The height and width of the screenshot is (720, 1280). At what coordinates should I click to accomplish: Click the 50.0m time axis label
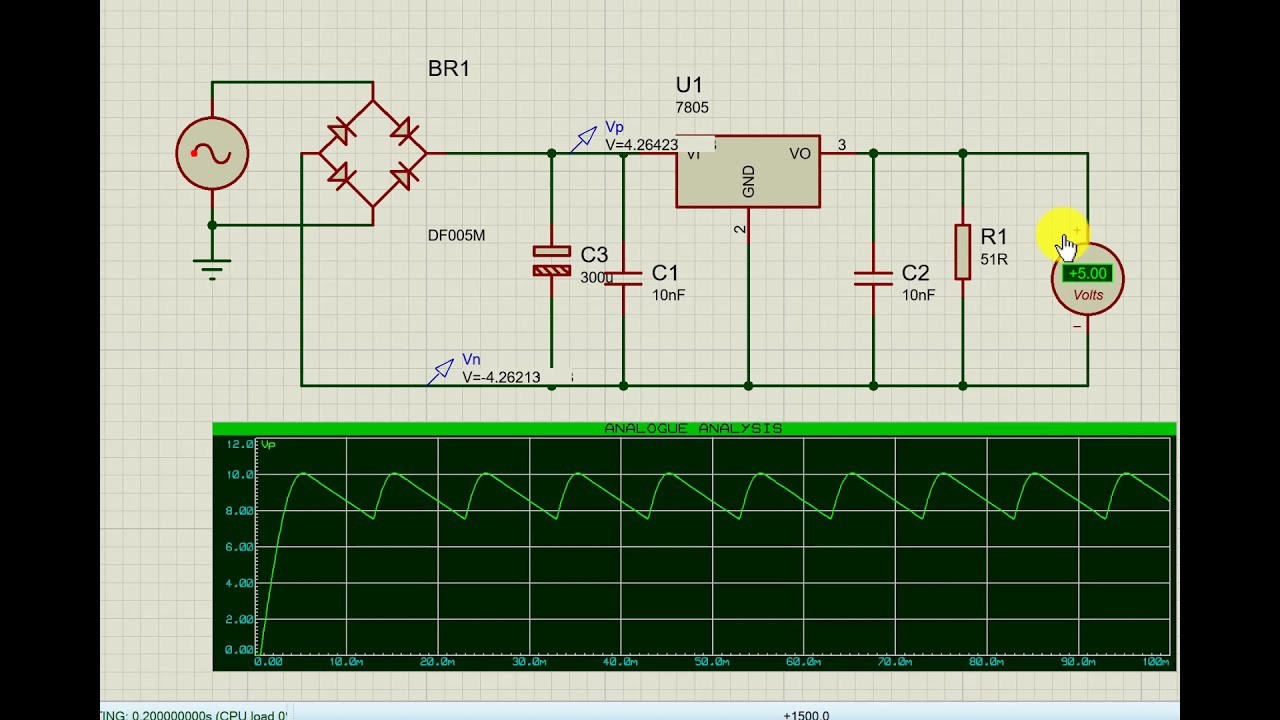click(712, 662)
